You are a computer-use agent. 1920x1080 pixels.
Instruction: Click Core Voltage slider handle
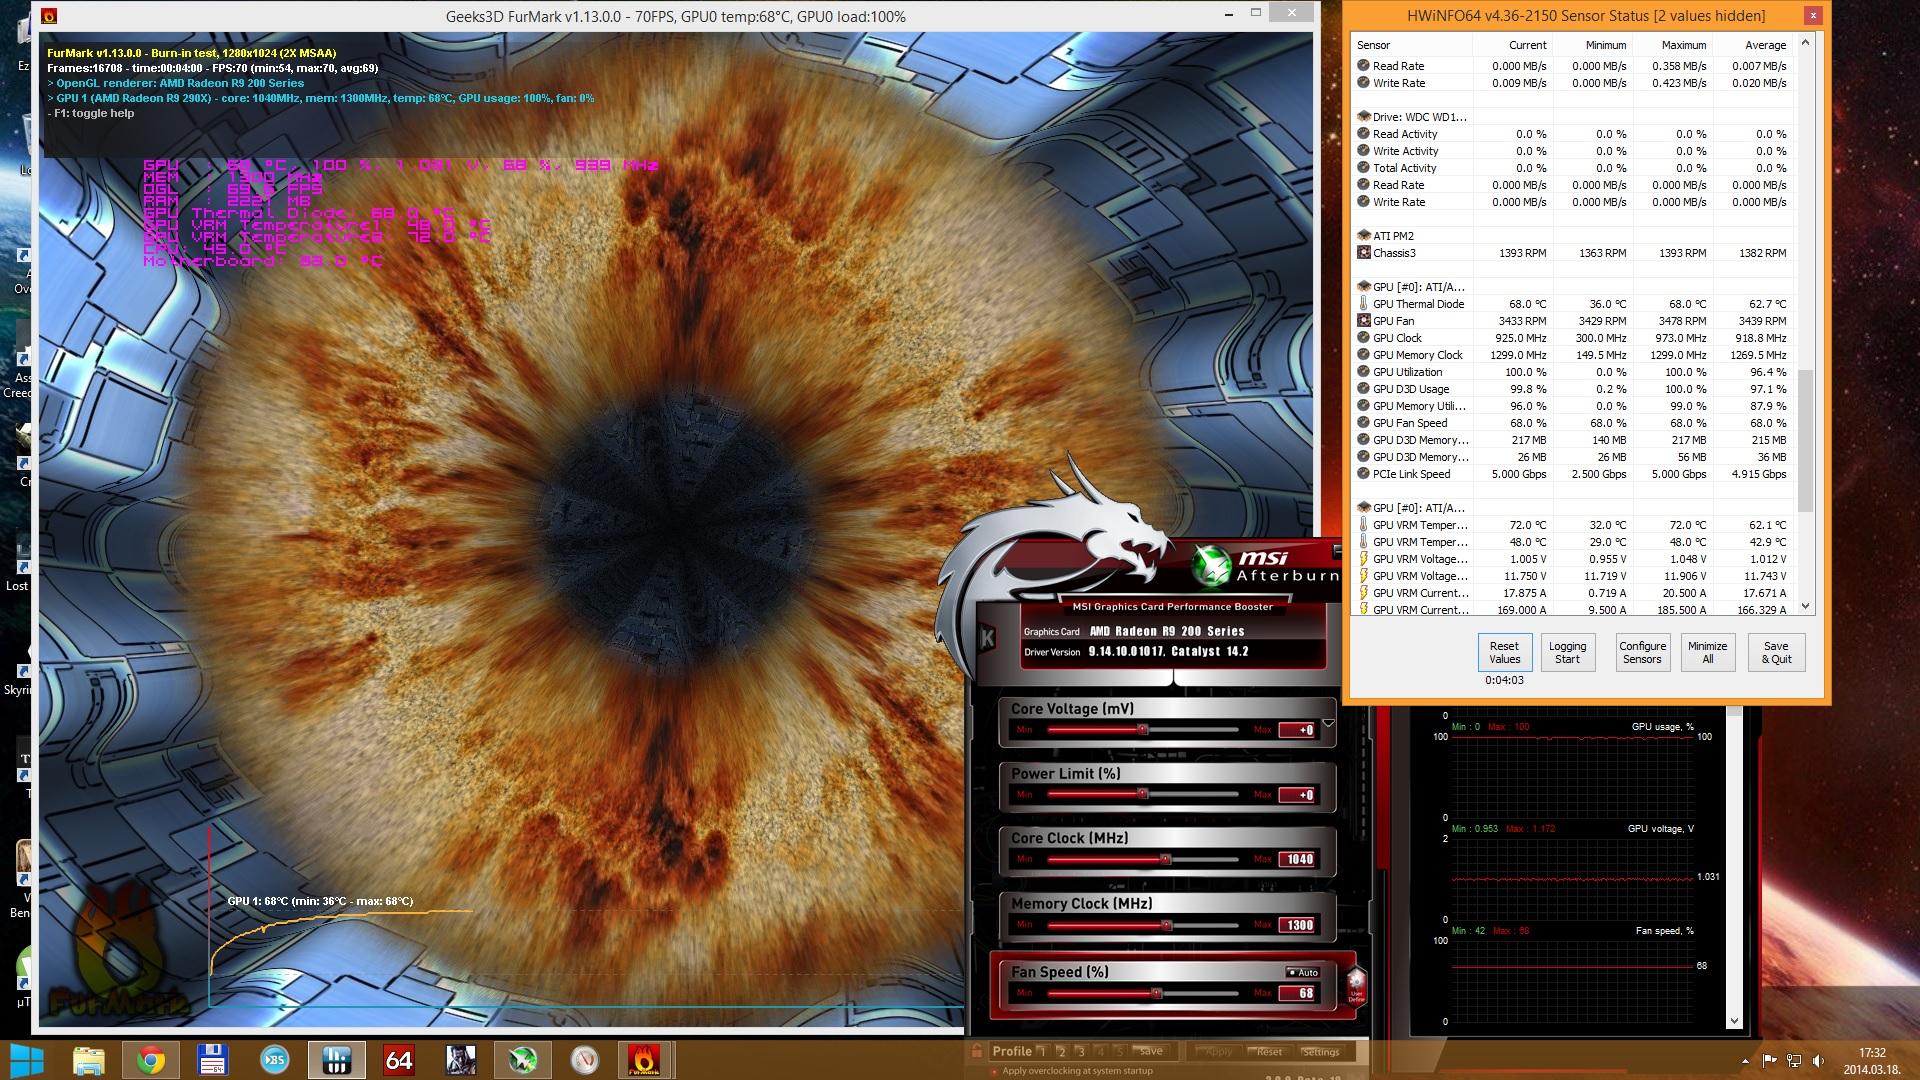coord(1142,730)
